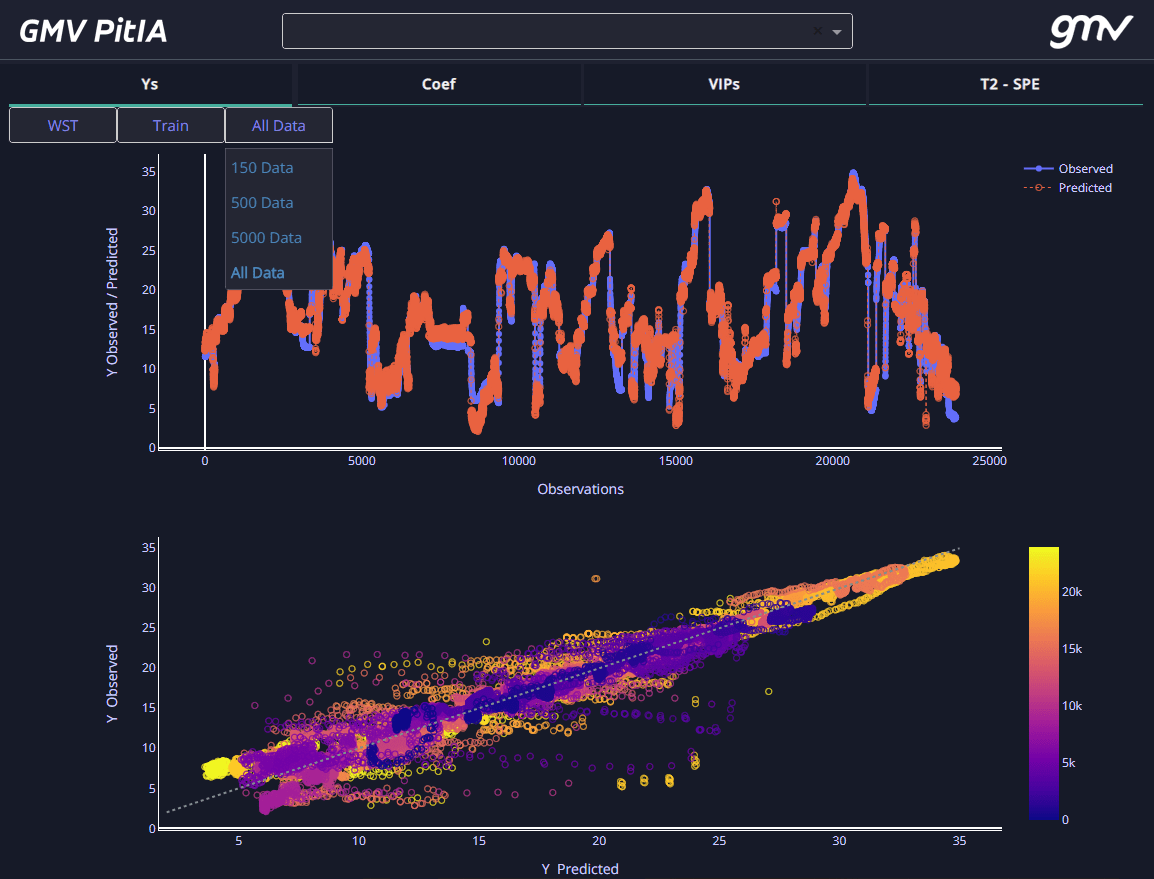This screenshot has width=1154, height=879.
Task: Choose 500 Data from the menu
Action: click(262, 202)
